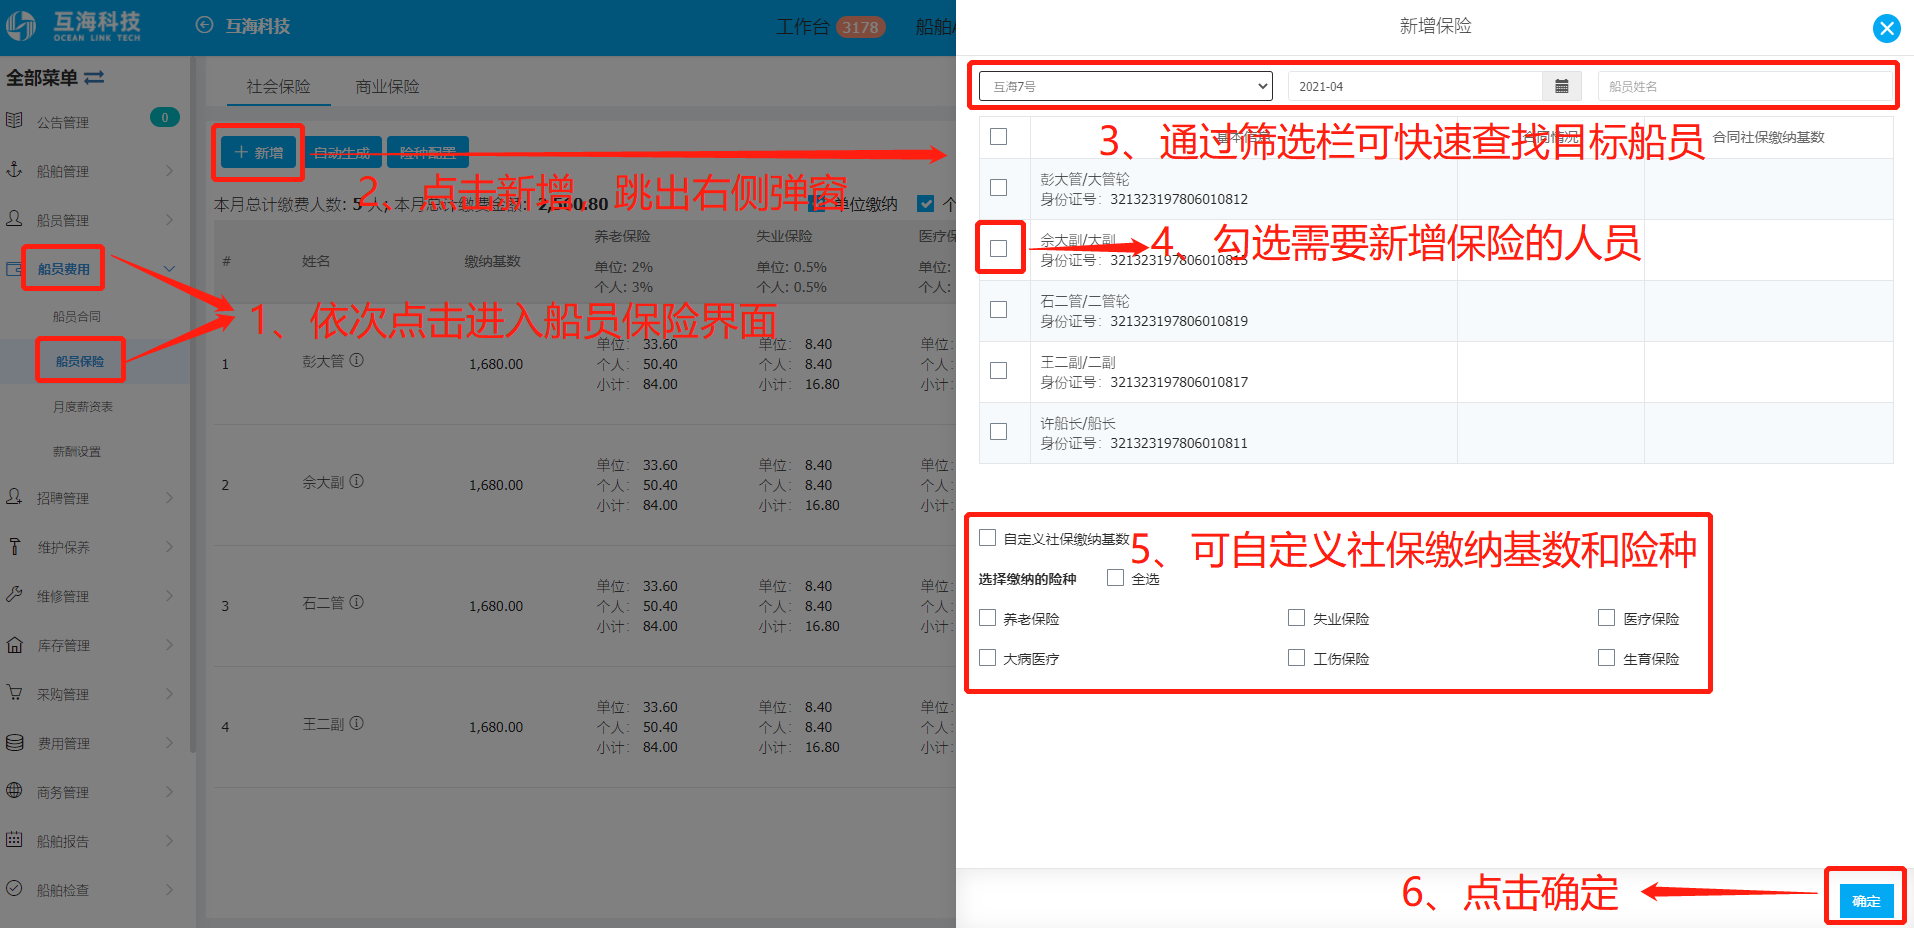Tick the select-all checkbox in the table header

[x=998, y=136]
